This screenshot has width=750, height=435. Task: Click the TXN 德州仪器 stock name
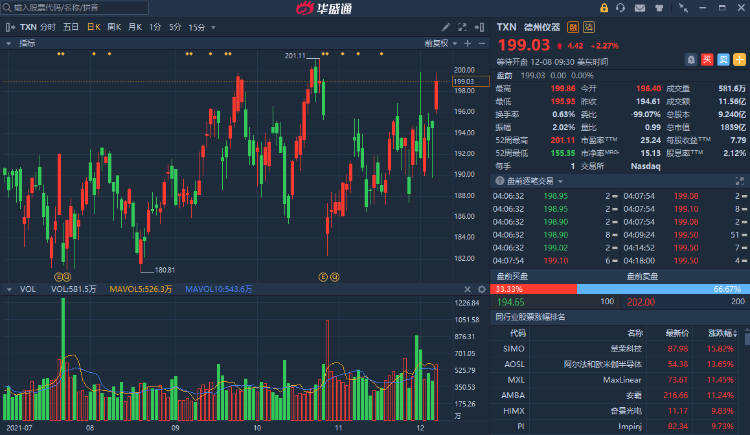coord(528,27)
